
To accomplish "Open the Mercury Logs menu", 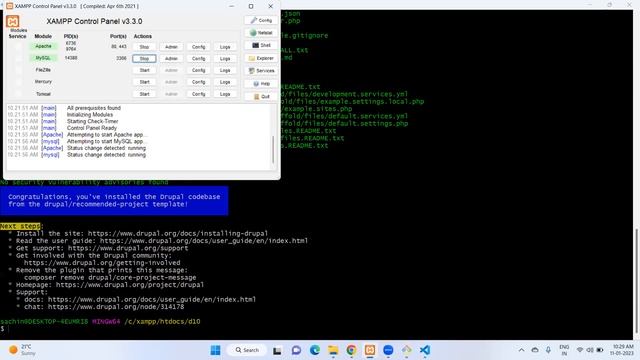I will coord(225,82).
